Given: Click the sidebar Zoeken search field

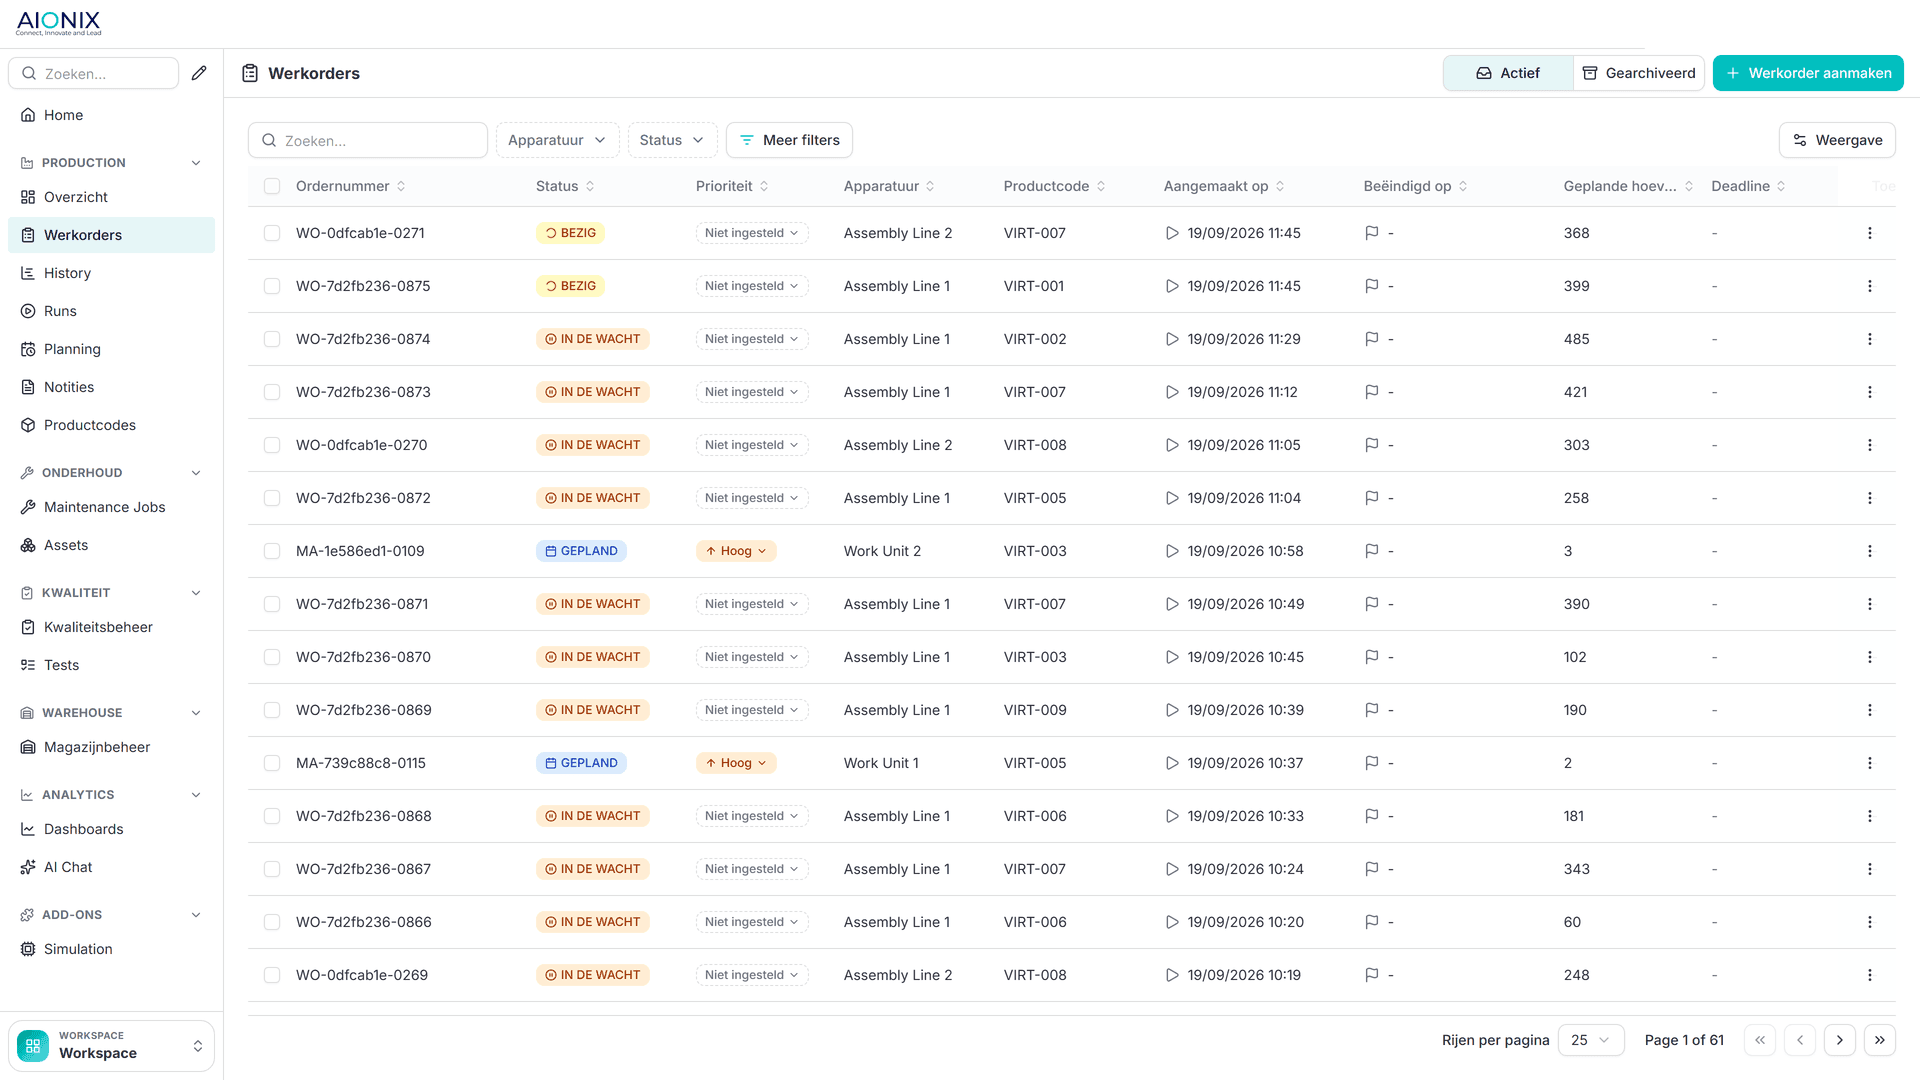Looking at the screenshot, I should pyautogui.click(x=94, y=73).
